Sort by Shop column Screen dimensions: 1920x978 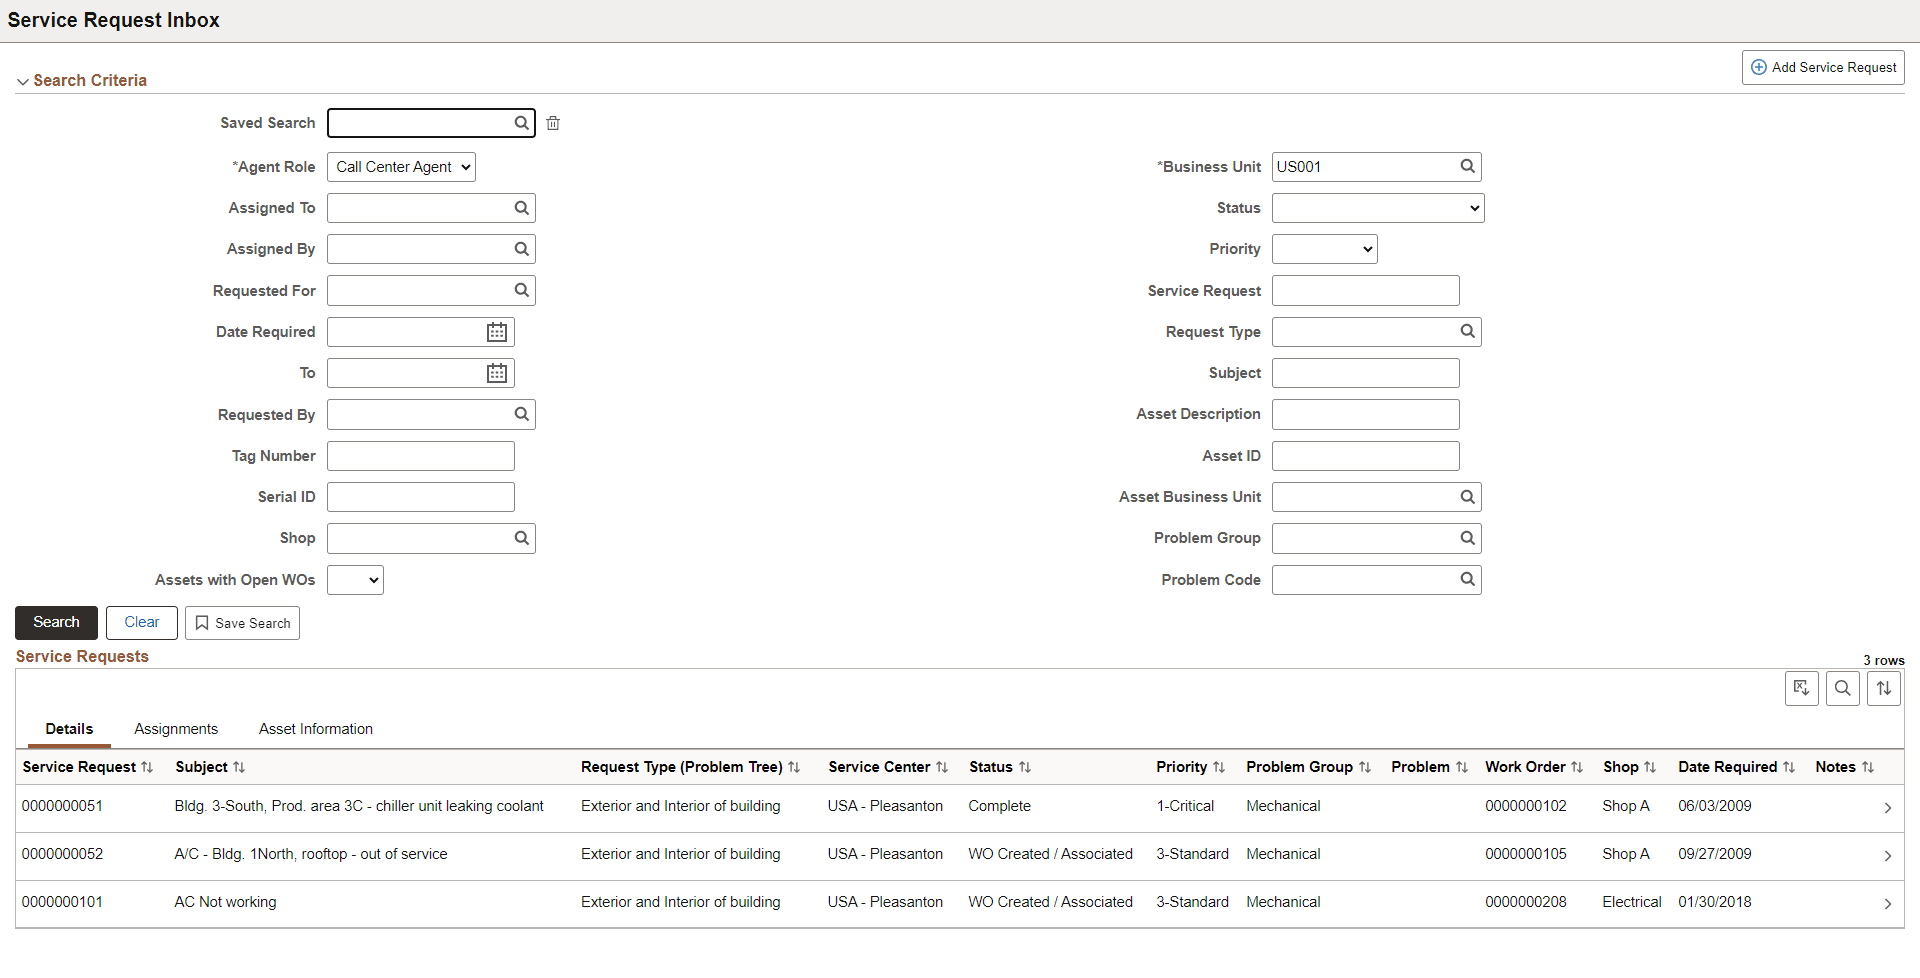tap(1630, 767)
